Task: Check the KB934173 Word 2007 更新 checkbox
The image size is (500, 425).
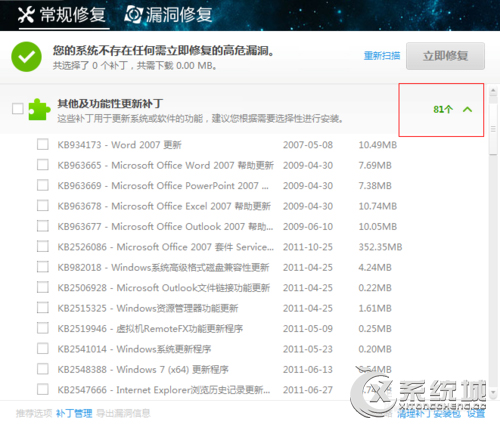Action: [43, 145]
